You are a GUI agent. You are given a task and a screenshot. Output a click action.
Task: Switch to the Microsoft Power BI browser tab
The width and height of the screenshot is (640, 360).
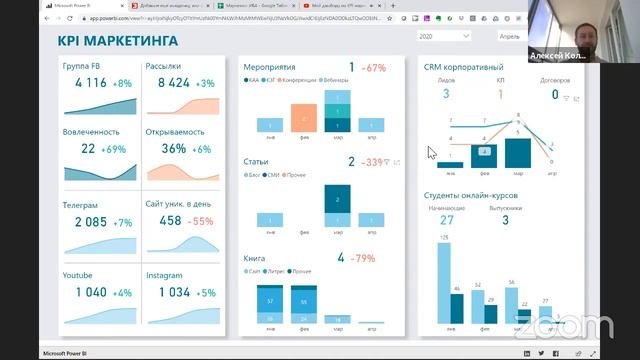pyautogui.click(x=84, y=6)
